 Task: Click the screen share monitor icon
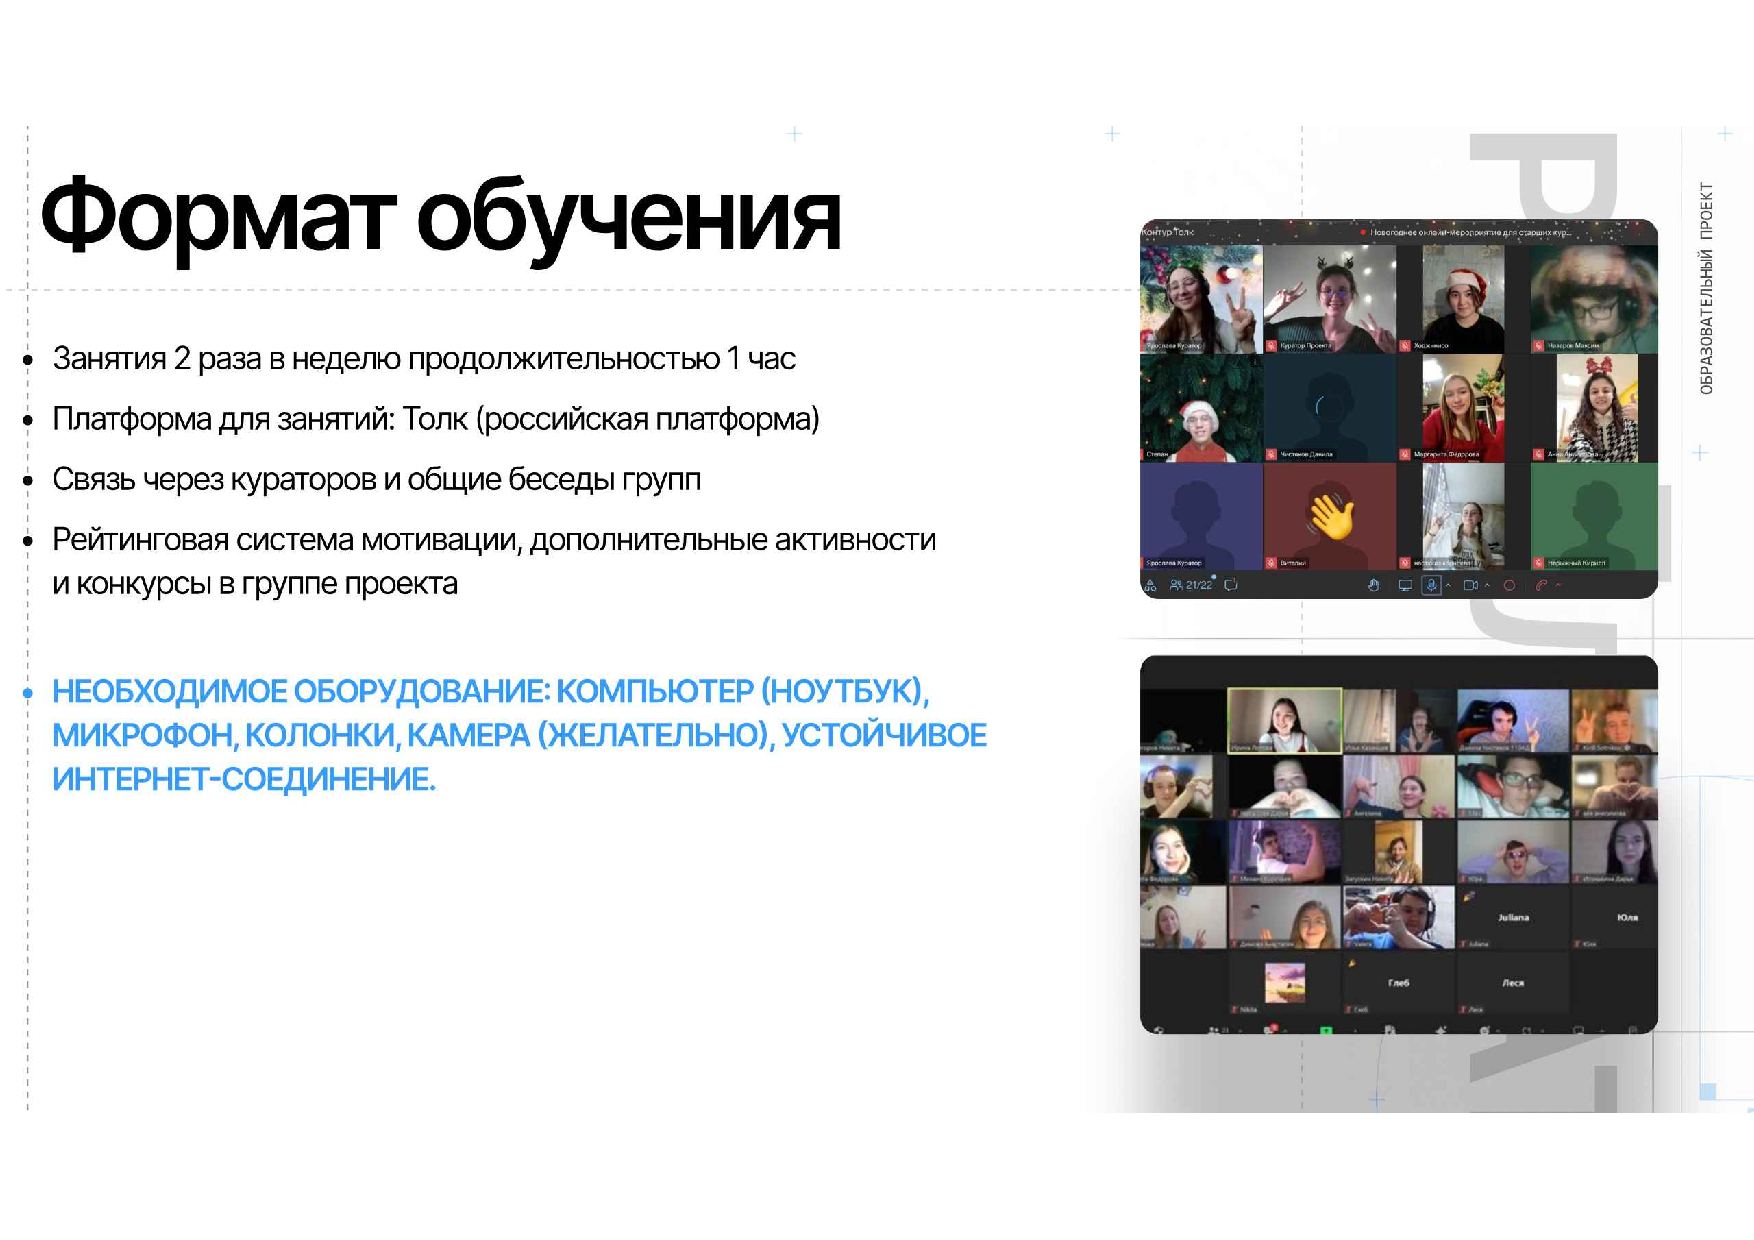(1405, 585)
